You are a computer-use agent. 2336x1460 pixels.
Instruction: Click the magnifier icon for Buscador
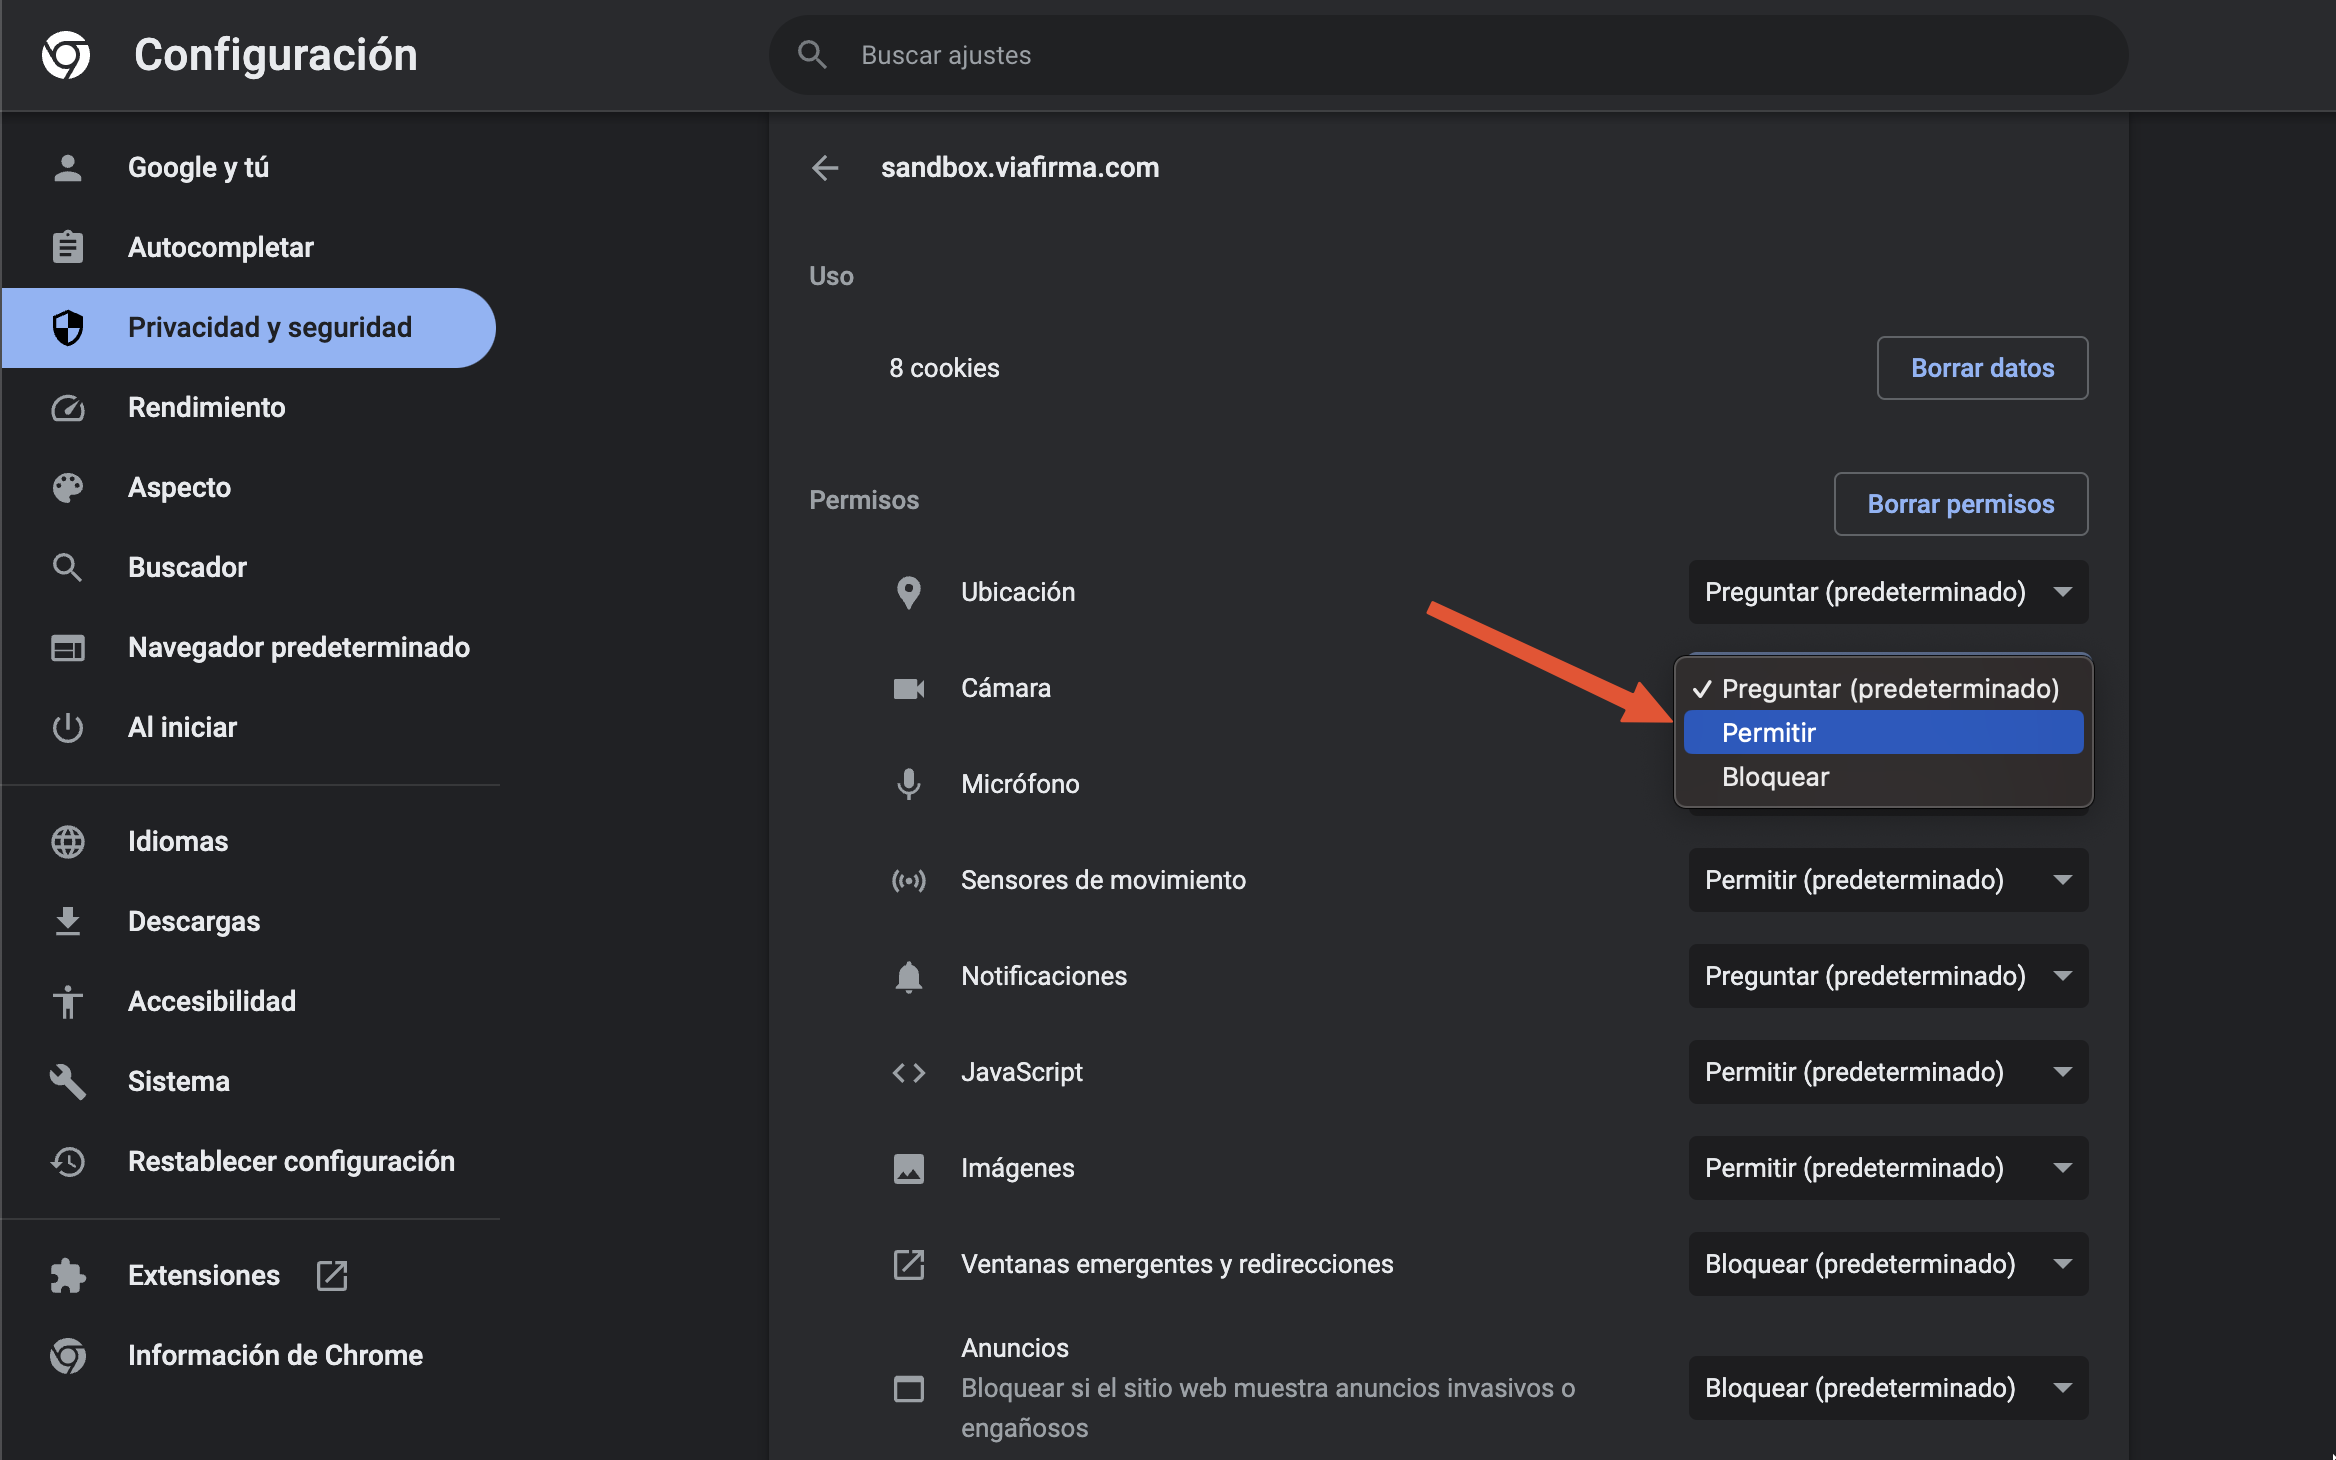[x=68, y=568]
